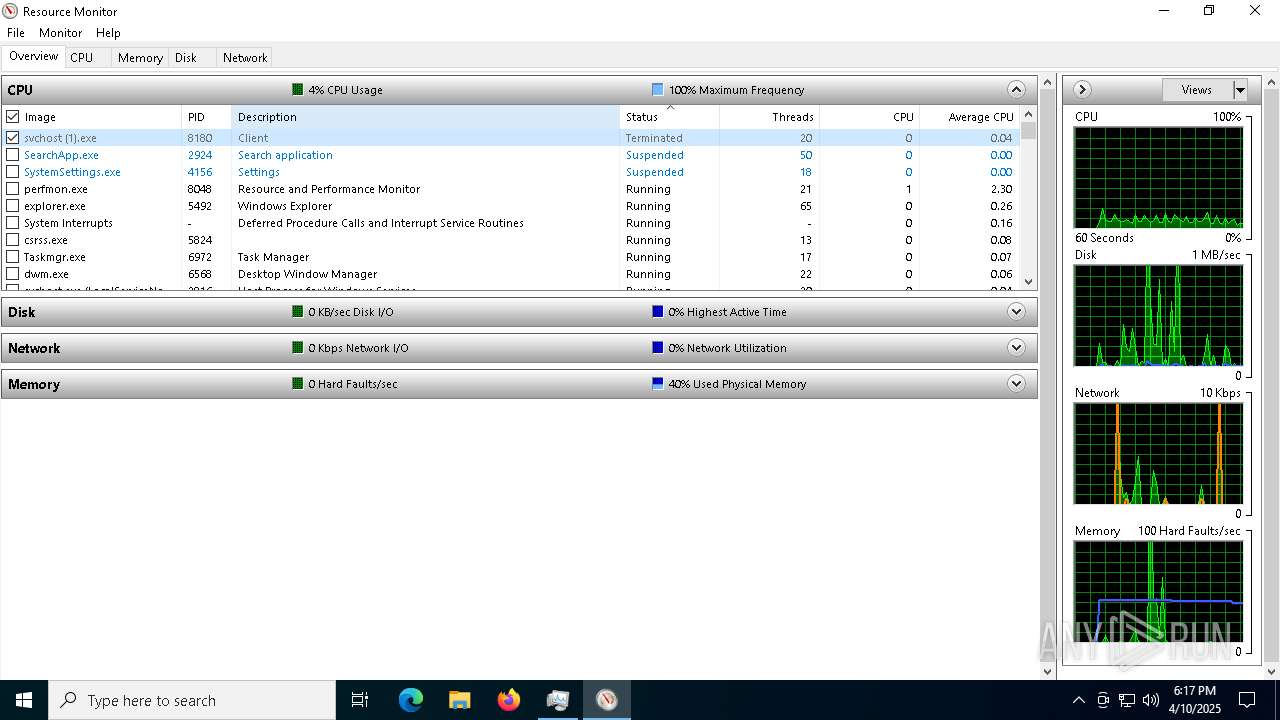Screen dimensions: 1280x720
Task: Click the green Network I/O indicator square
Action: (297, 348)
